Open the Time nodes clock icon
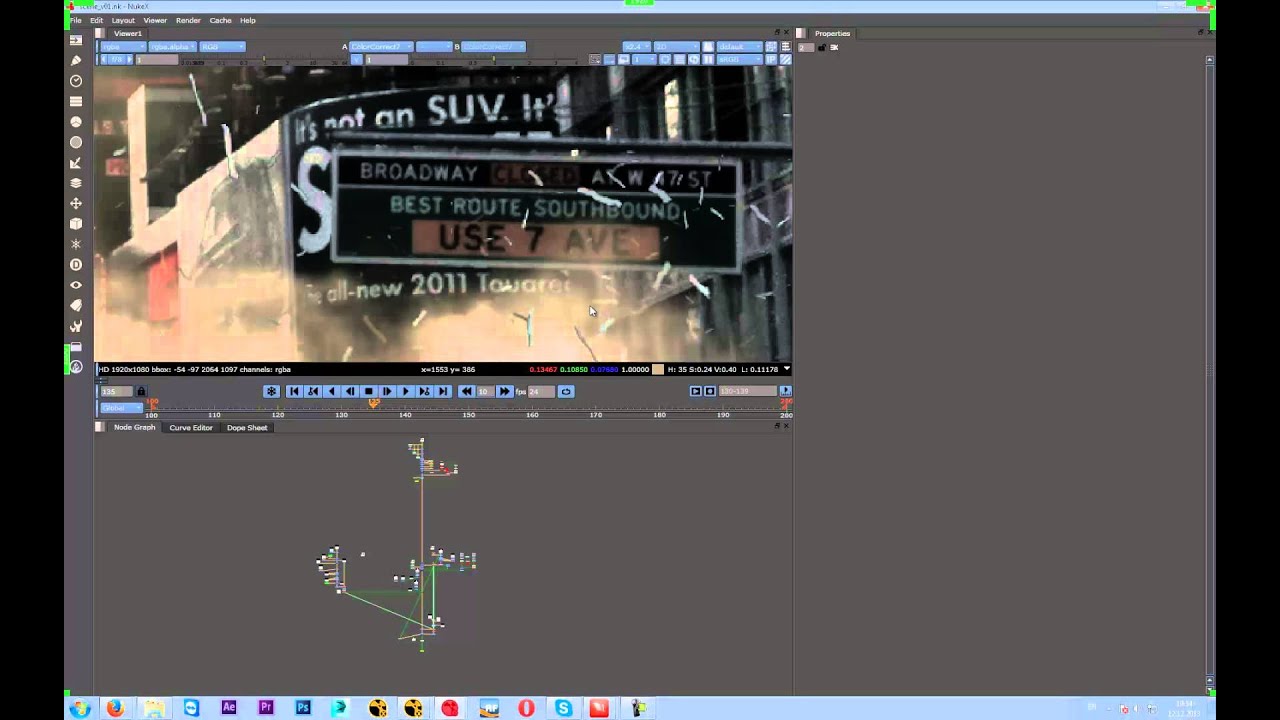Screen dimensions: 1280x720 click(76, 81)
